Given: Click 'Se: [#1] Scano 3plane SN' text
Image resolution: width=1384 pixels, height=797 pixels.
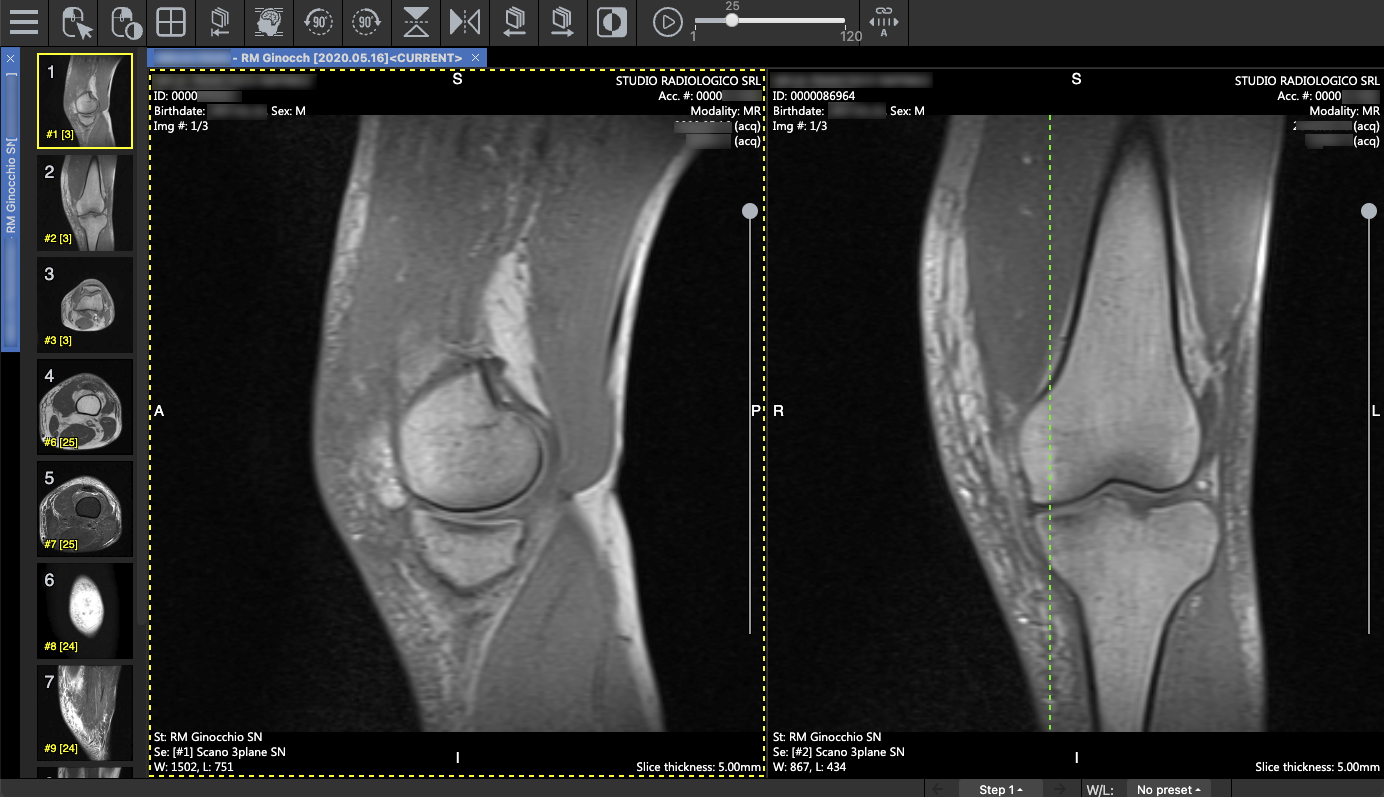Looking at the screenshot, I should point(219,752).
